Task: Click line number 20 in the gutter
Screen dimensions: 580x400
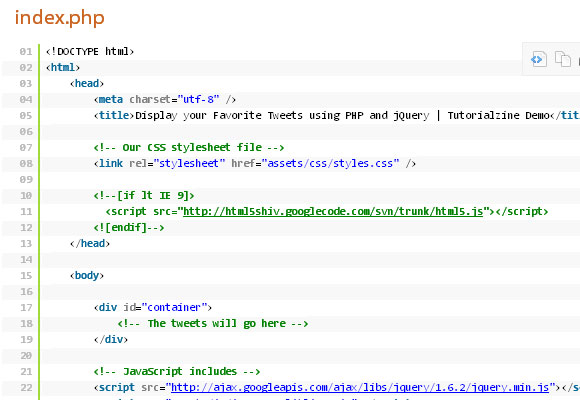Action: click(x=26, y=356)
